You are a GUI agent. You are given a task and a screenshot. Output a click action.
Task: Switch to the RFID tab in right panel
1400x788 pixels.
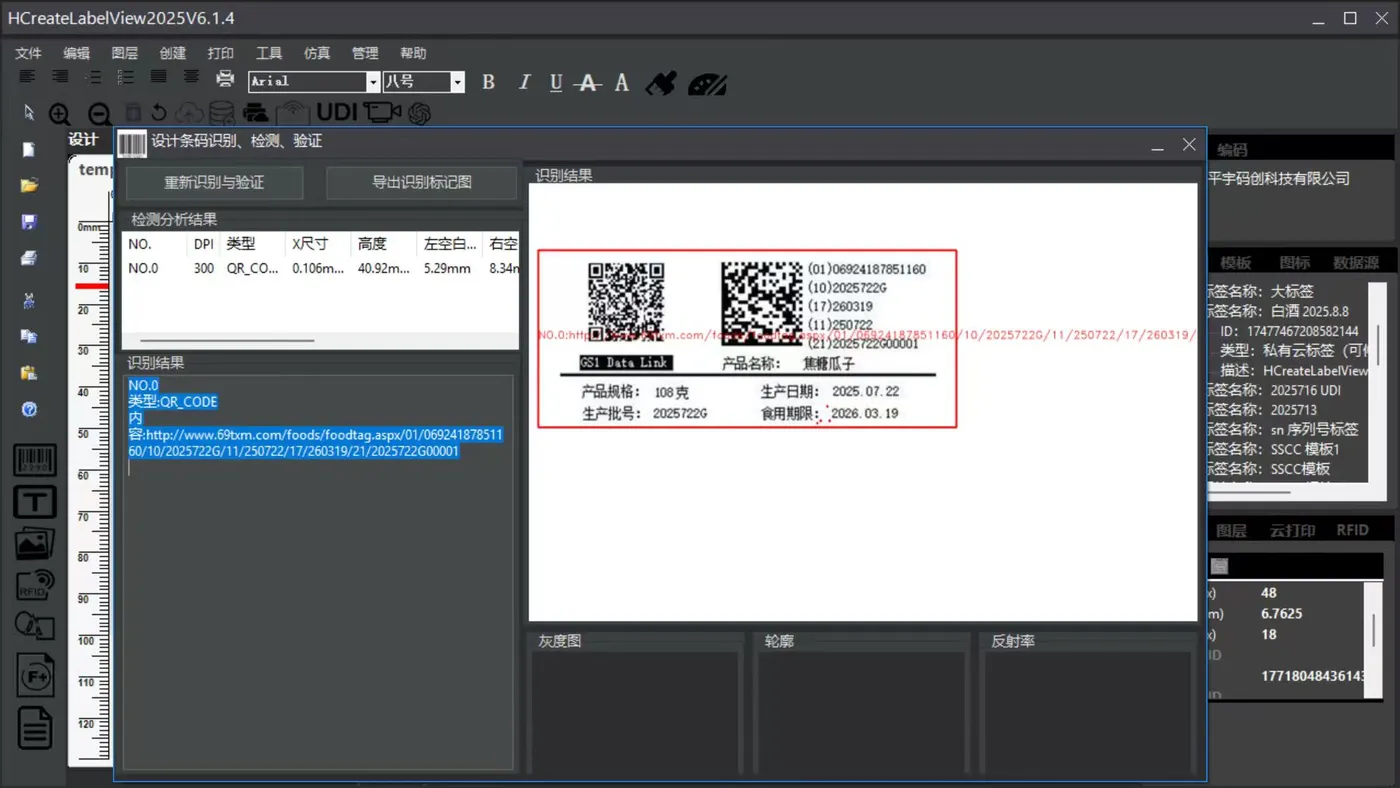(1352, 530)
